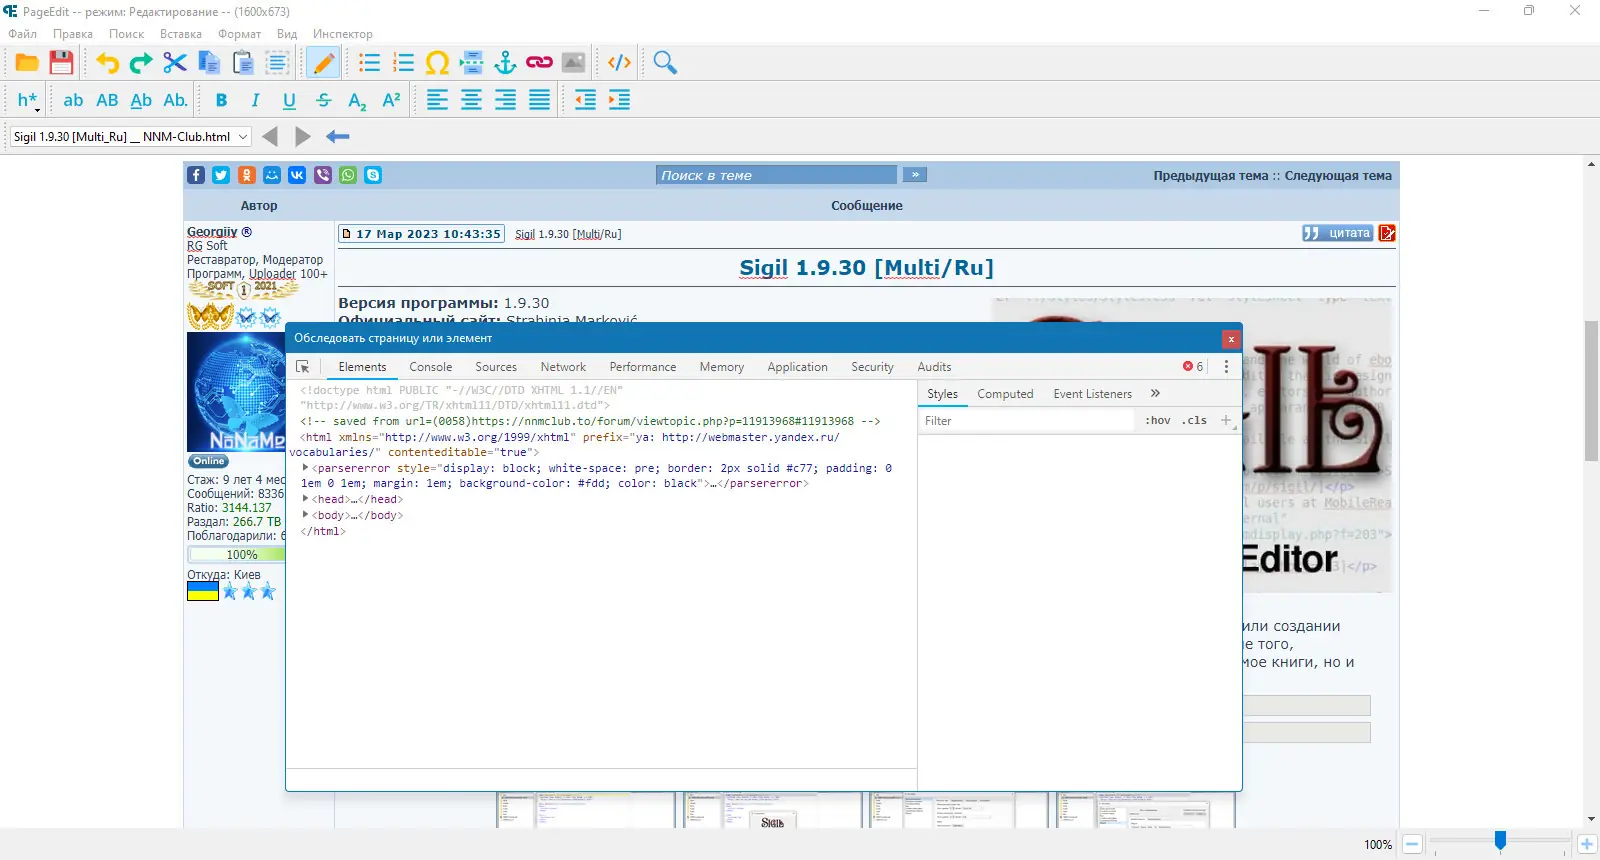Switch to the Console tab

point(431,367)
